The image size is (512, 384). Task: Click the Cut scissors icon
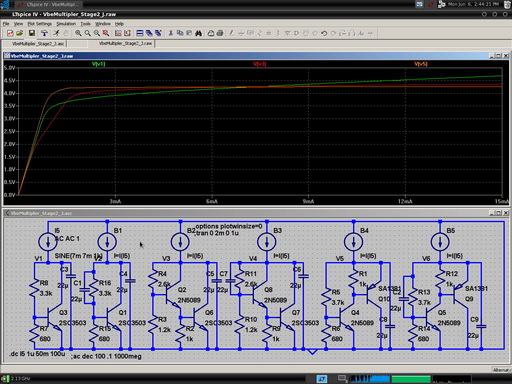(170, 33)
